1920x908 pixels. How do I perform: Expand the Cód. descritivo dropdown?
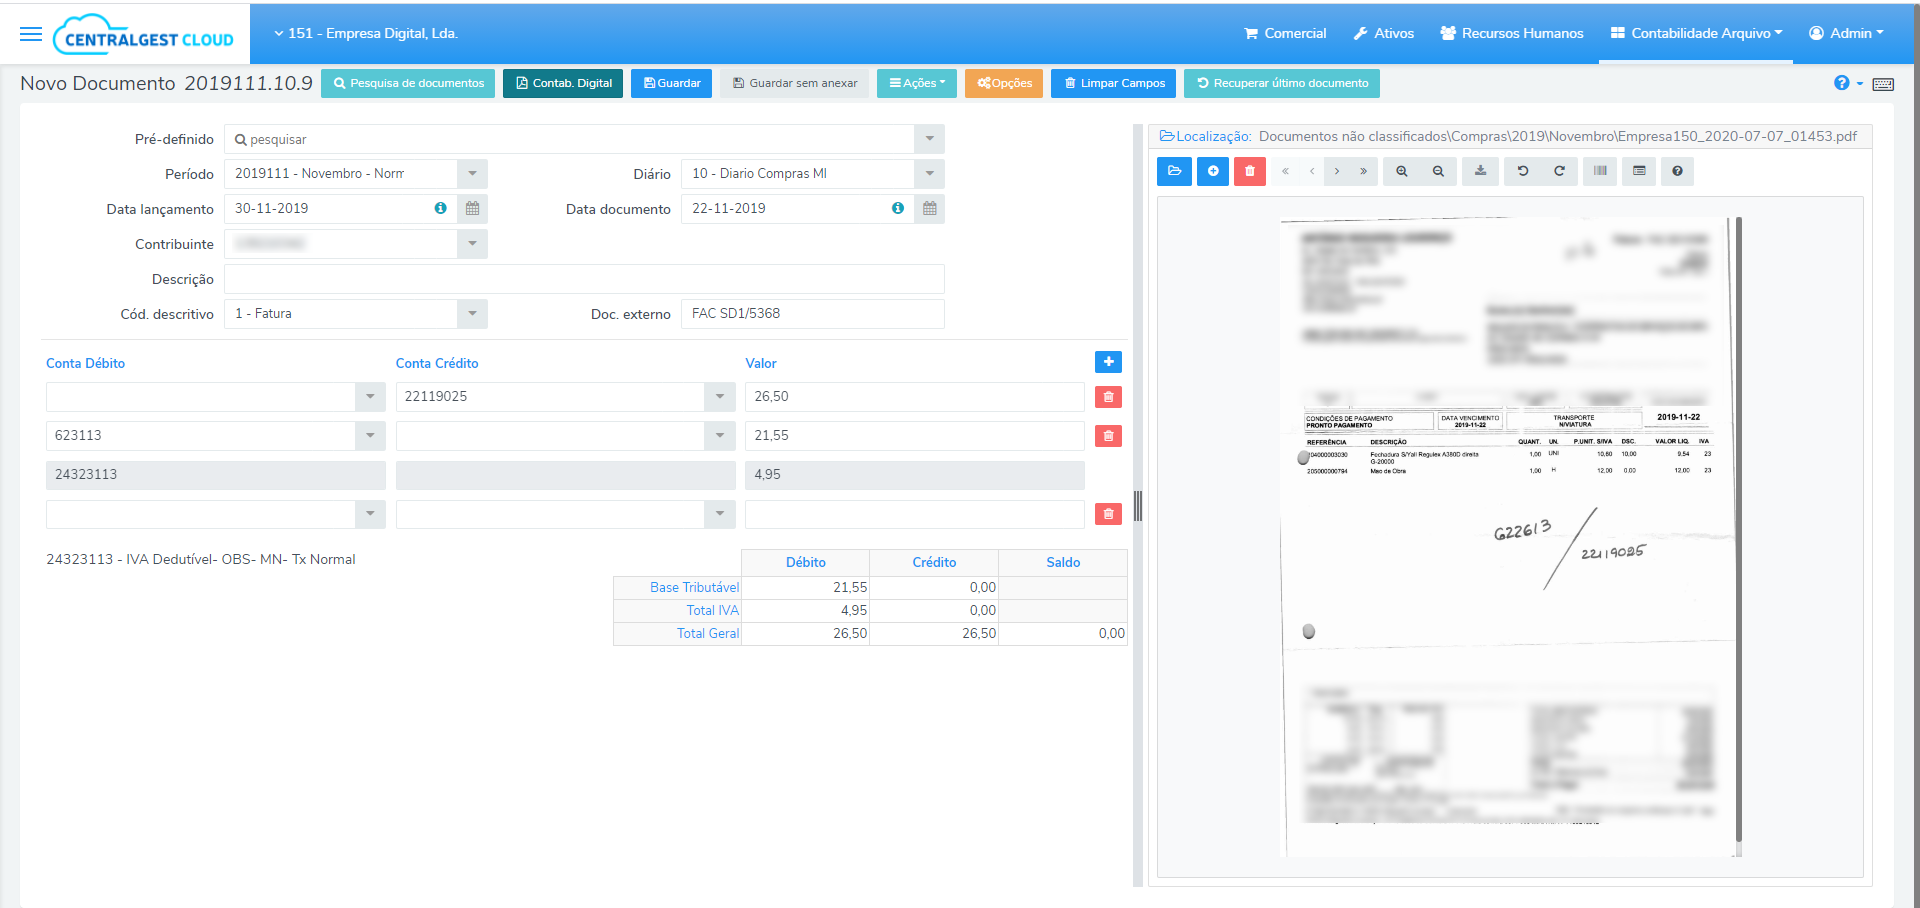click(x=471, y=313)
